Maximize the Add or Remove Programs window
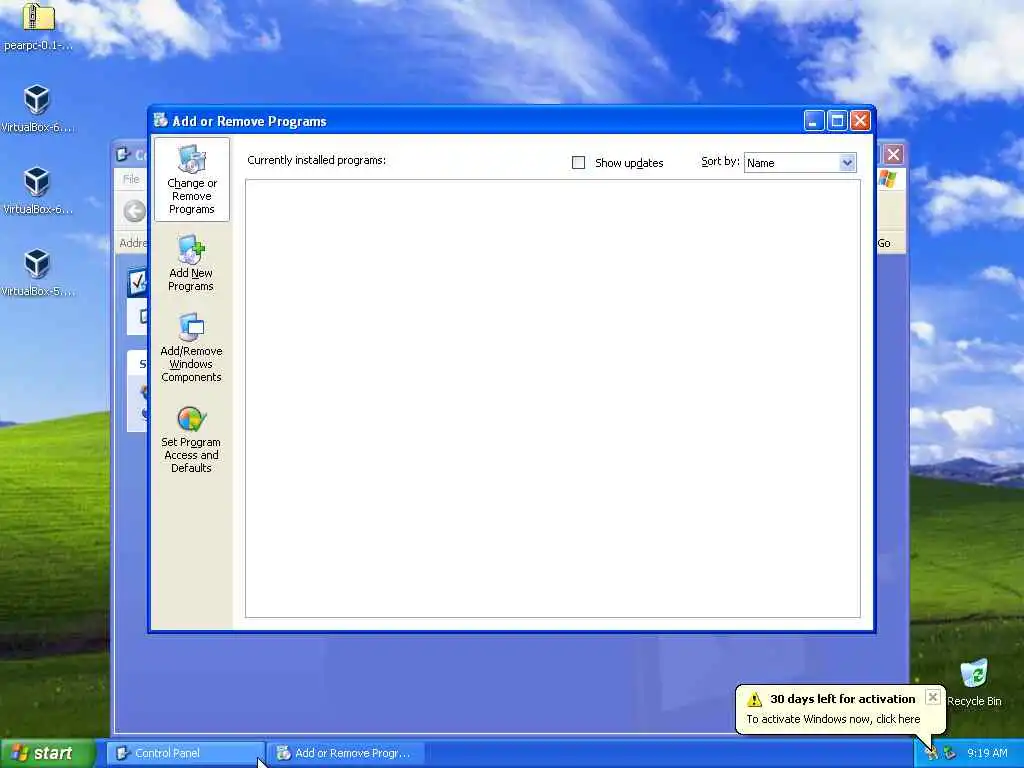 tap(837, 121)
